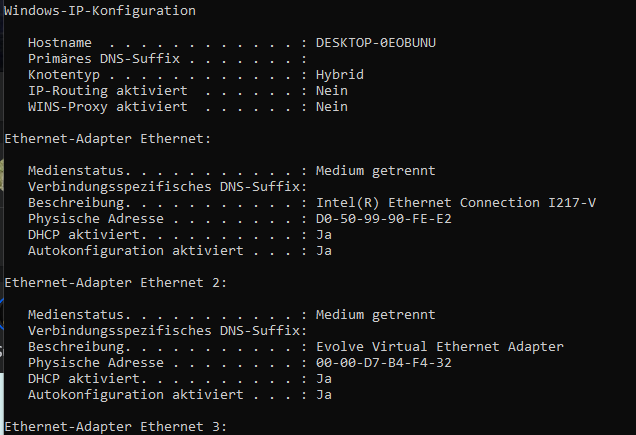Select the Intel(R) Ethernet Connection I217-V description
The height and width of the screenshot is (435, 636).
(455, 203)
